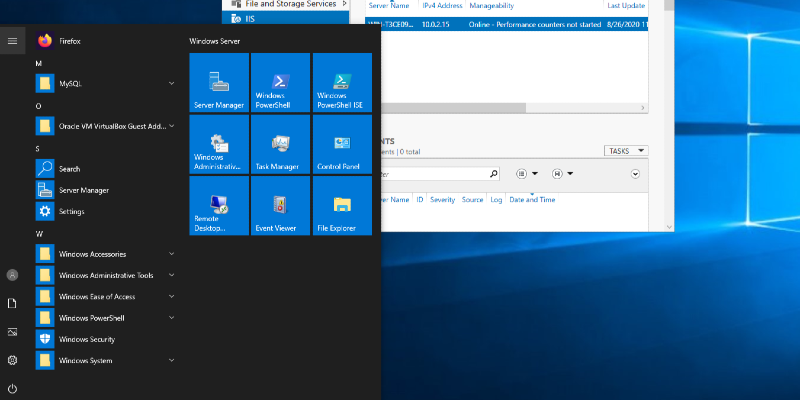Open Remote Desktop Connection tile
Viewport: 800px width, 400px height.
click(x=219, y=206)
